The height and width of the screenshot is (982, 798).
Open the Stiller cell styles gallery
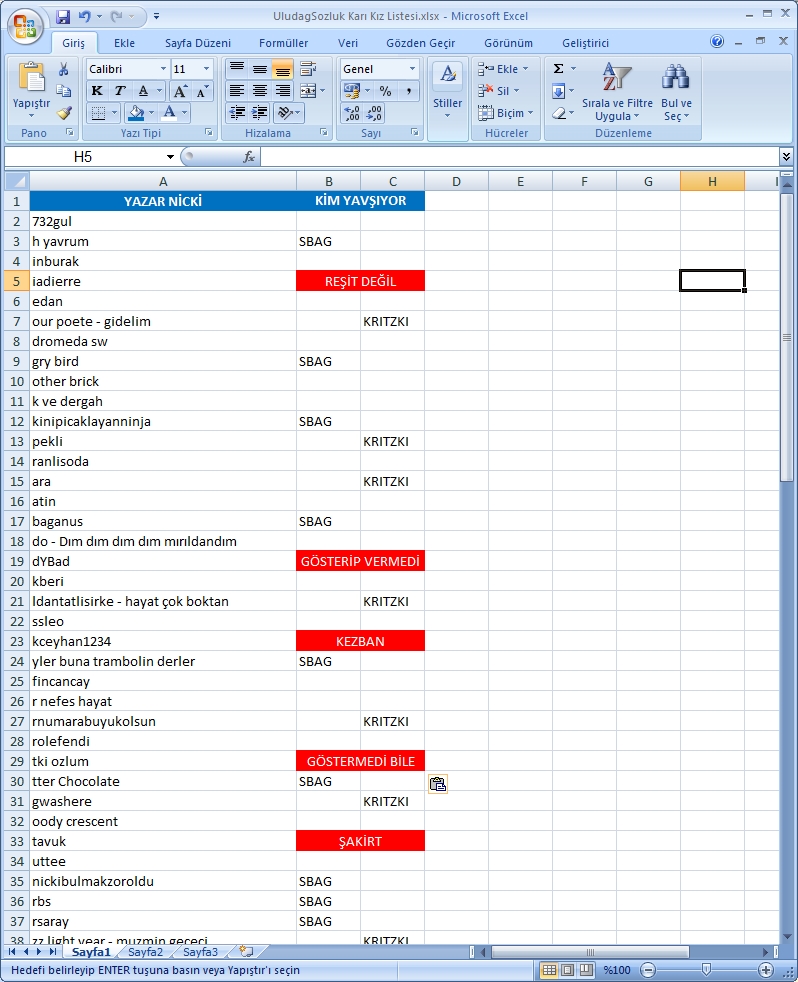click(447, 91)
